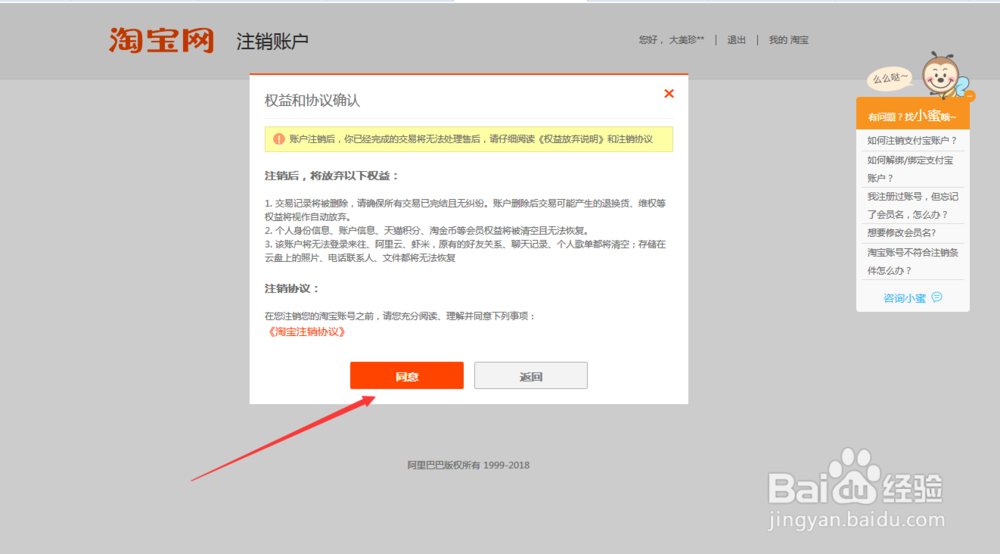Click the Taobao logo

161,40
